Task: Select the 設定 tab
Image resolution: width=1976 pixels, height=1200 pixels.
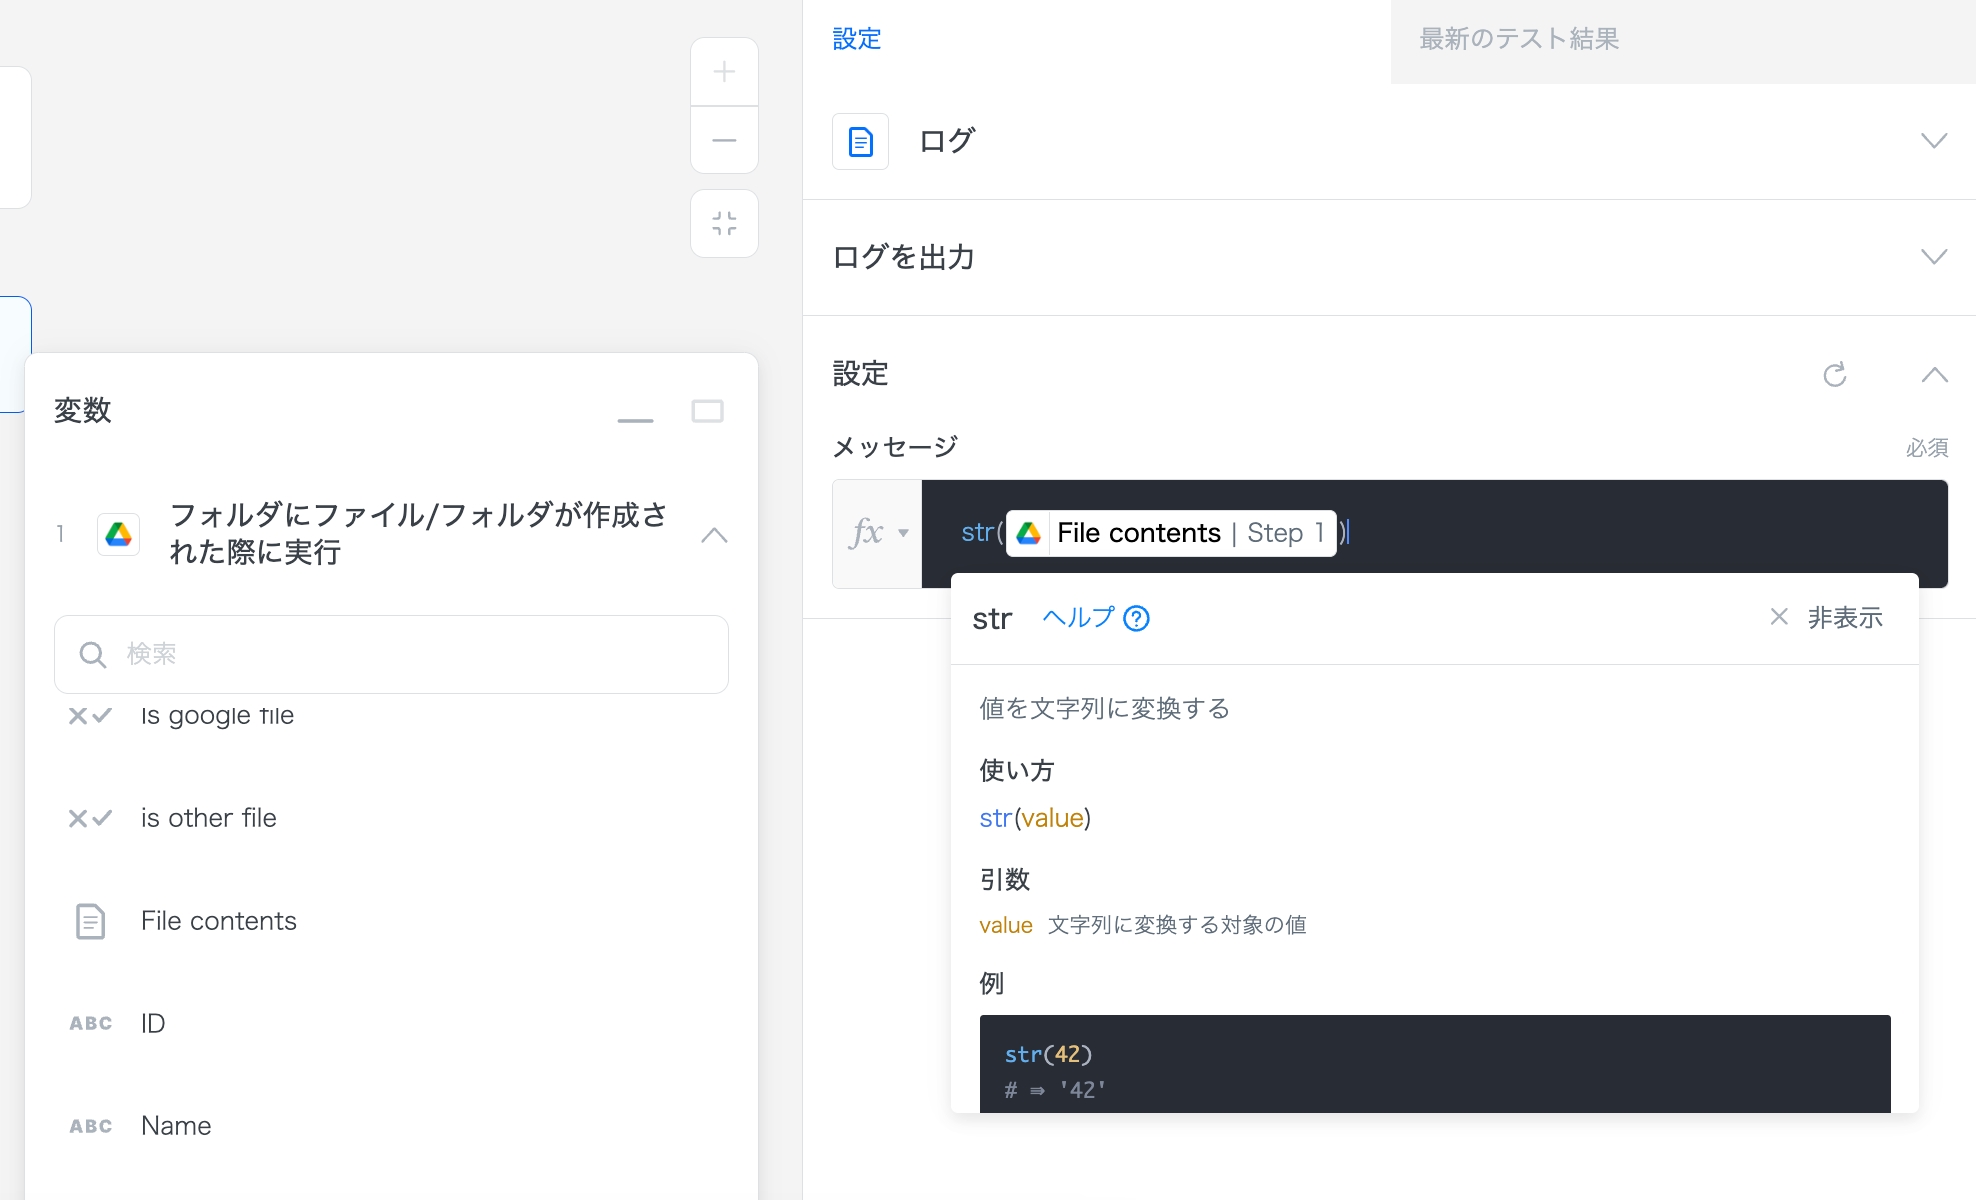Action: [x=857, y=39]
